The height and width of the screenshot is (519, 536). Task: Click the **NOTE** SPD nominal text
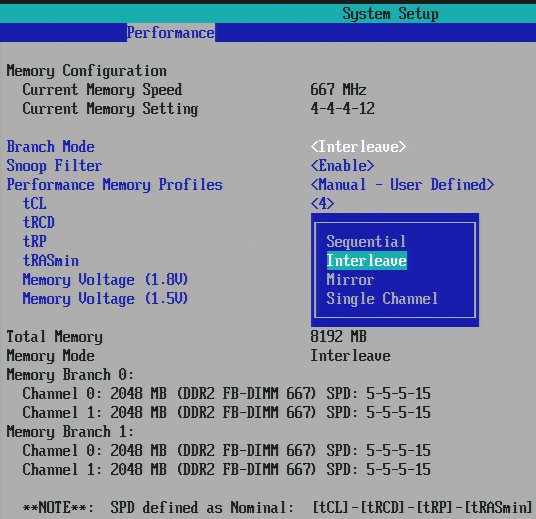[x=278, y=507]
